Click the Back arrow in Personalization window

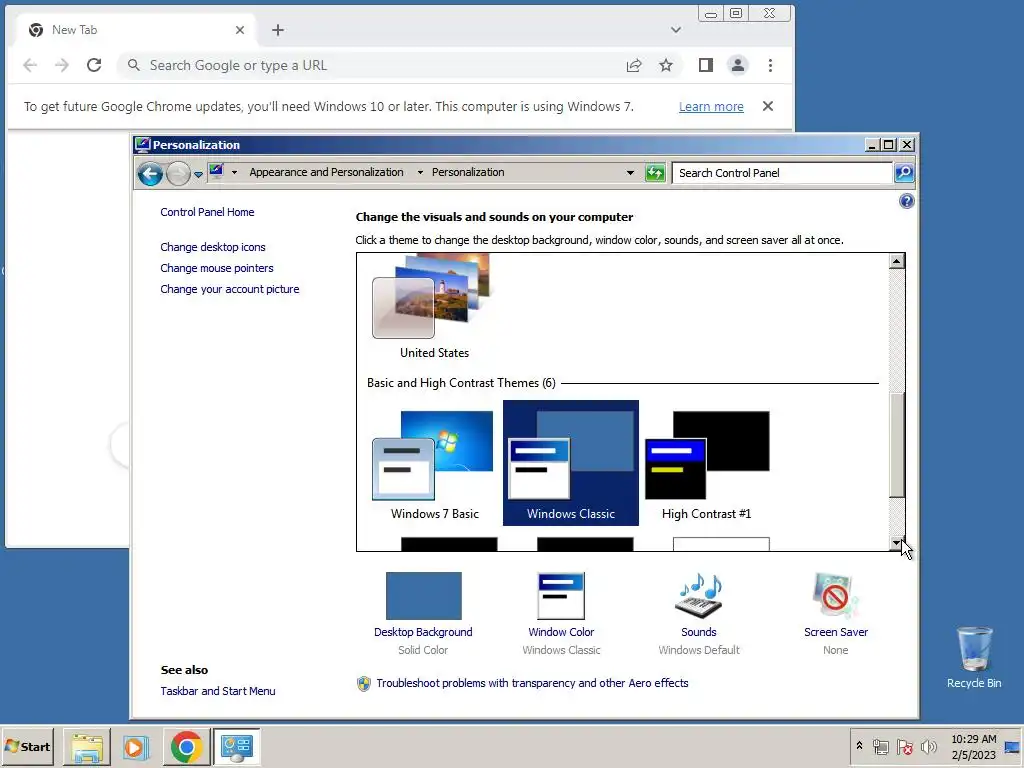(x=150, y=174)
